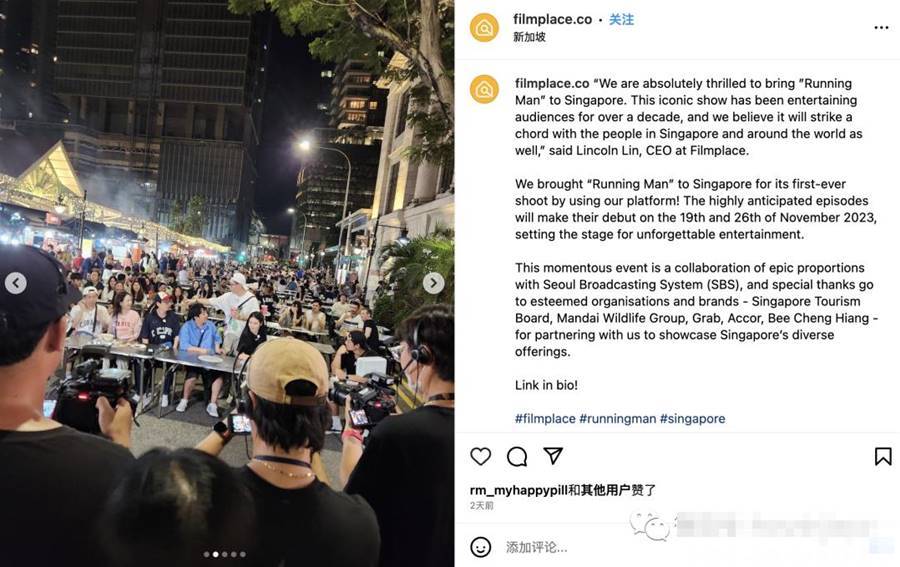Viewport: 900px width, 567px height.
Task: Click the 2天前 post timestamp
Action: click(482, 506)
